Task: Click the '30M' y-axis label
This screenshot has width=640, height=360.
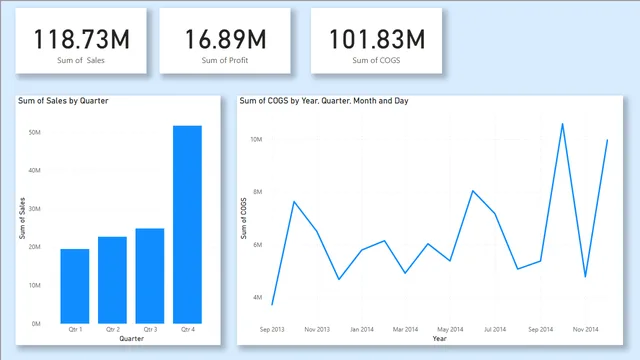Action: [35, 209]
